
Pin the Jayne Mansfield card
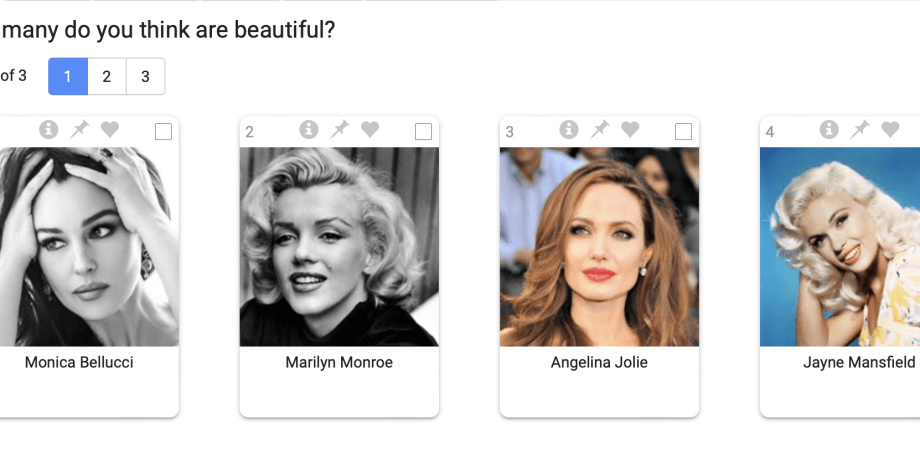(860, 129)
